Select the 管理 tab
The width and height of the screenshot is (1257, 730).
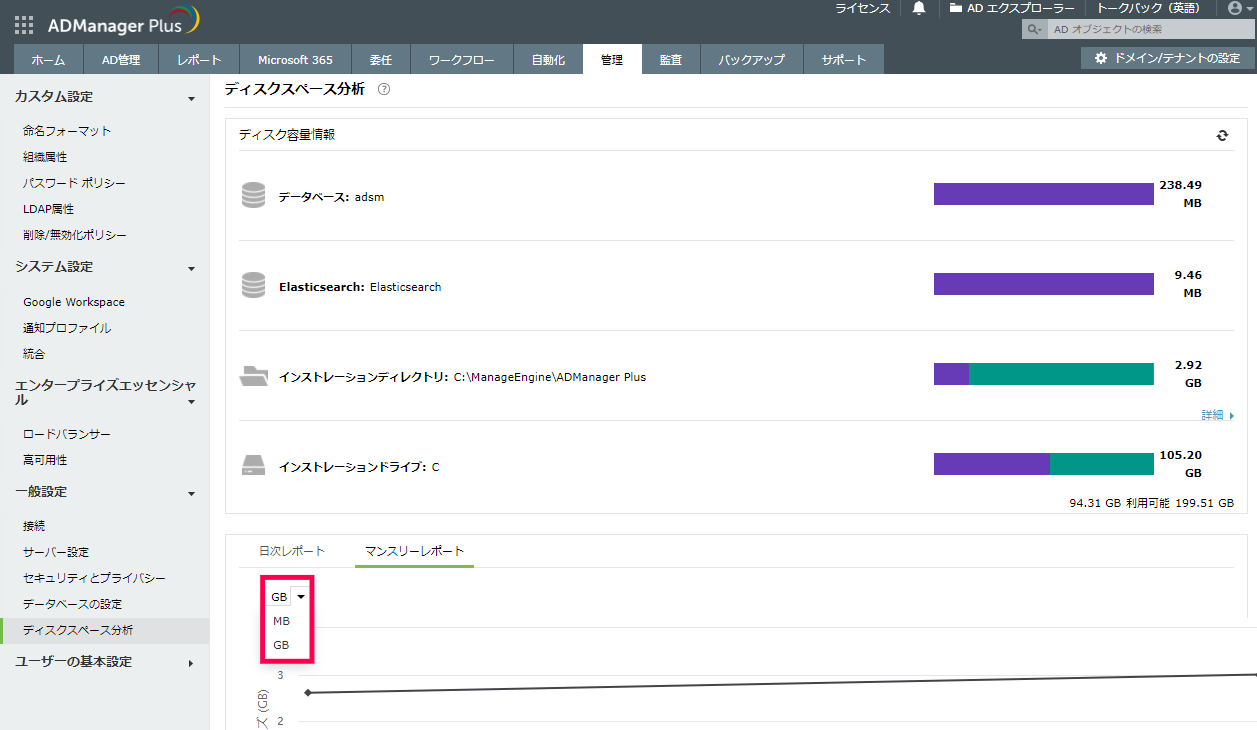tap(612, 60)
